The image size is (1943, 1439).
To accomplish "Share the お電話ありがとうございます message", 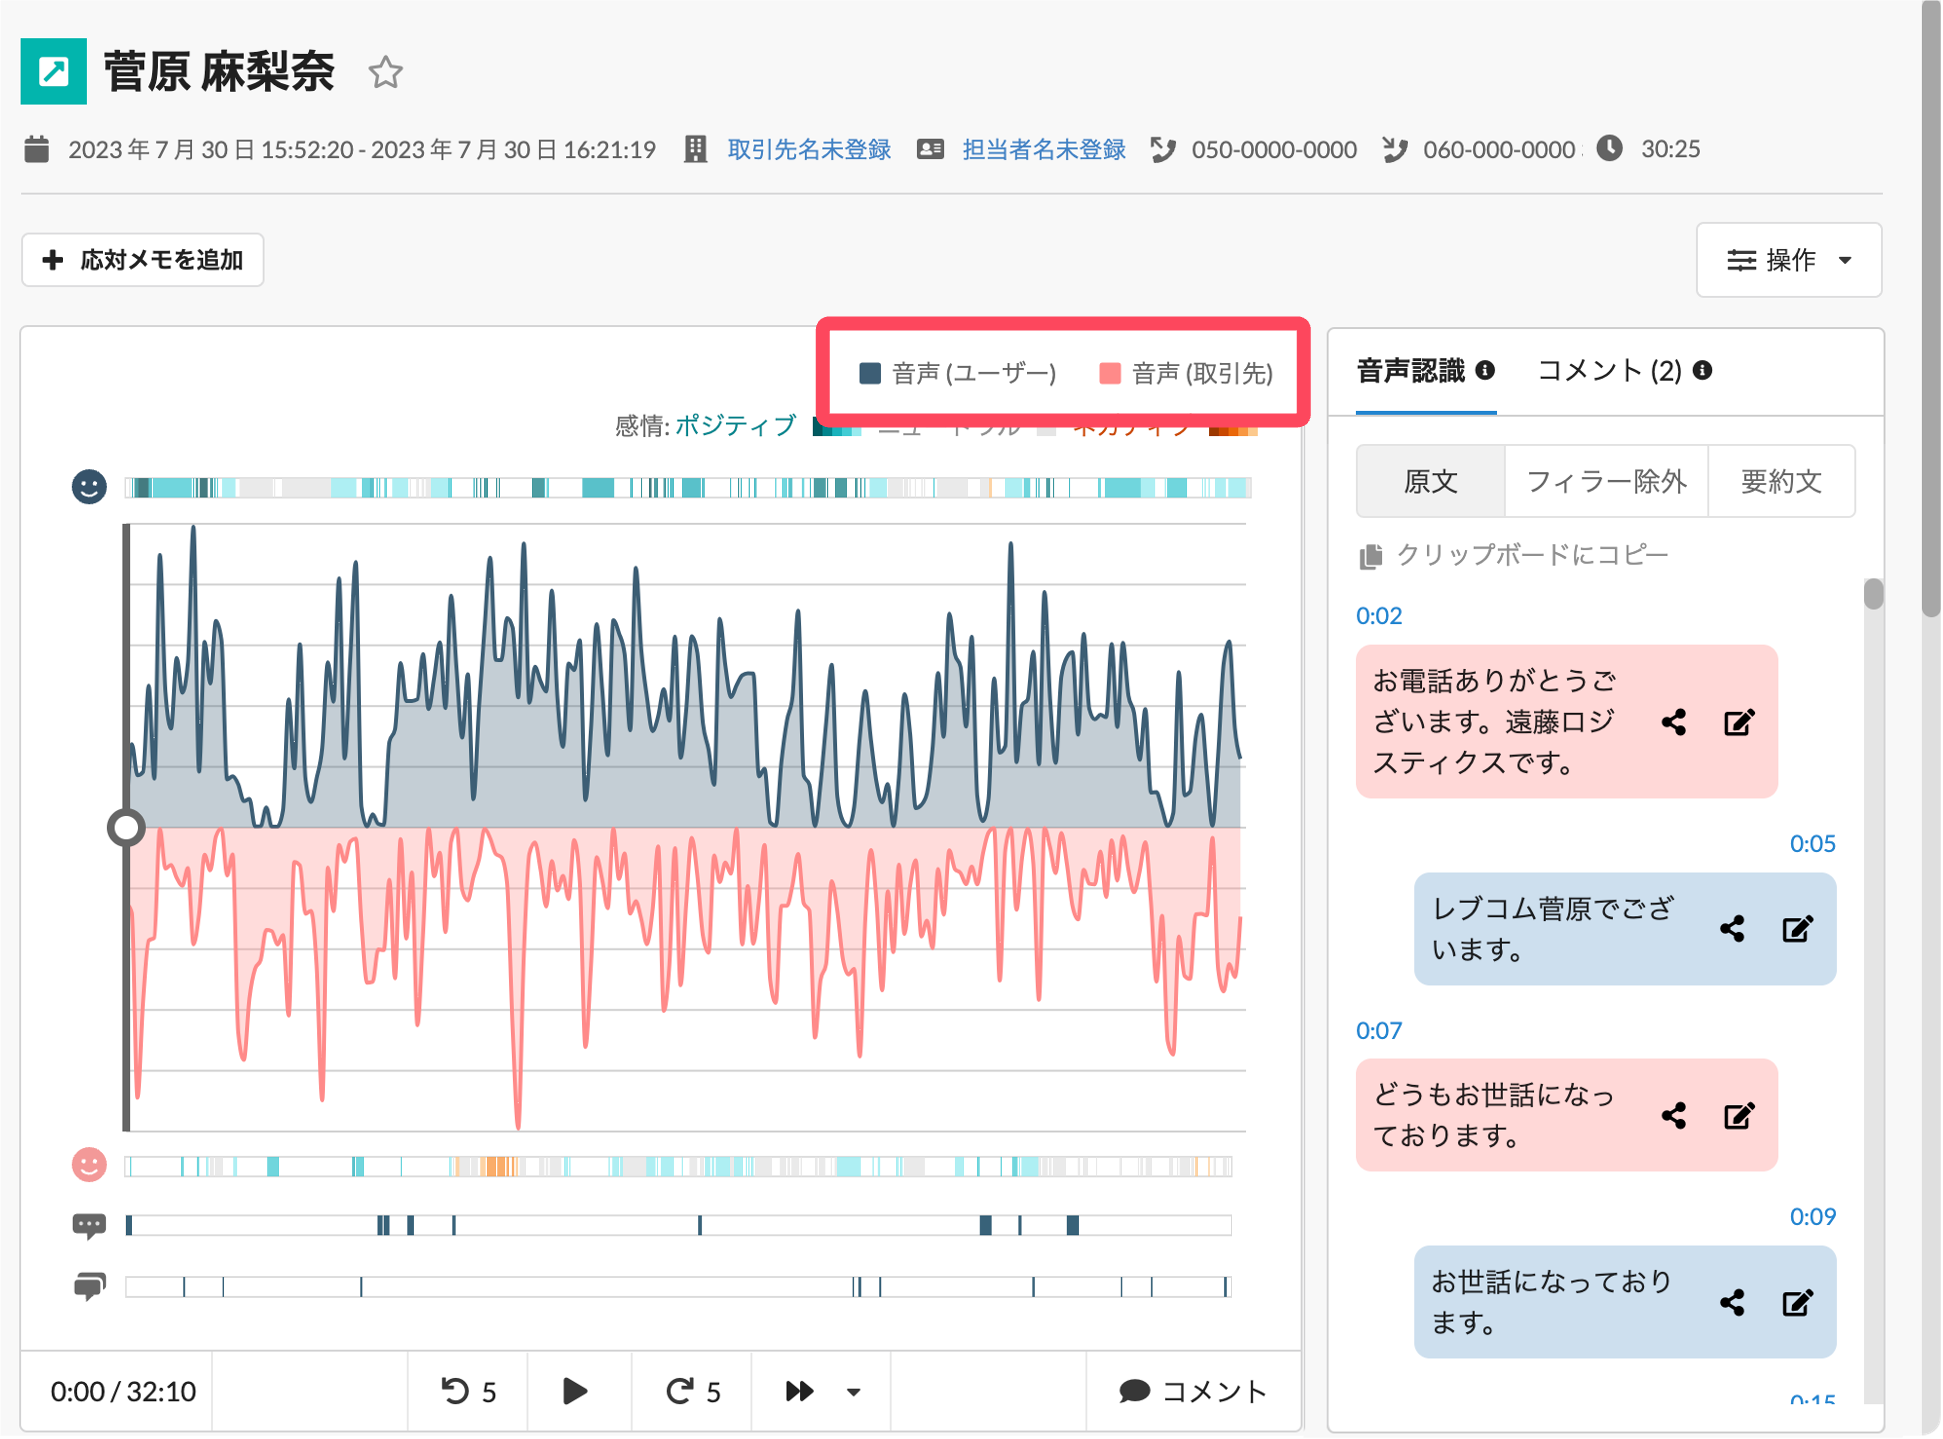I will 1674,722.
